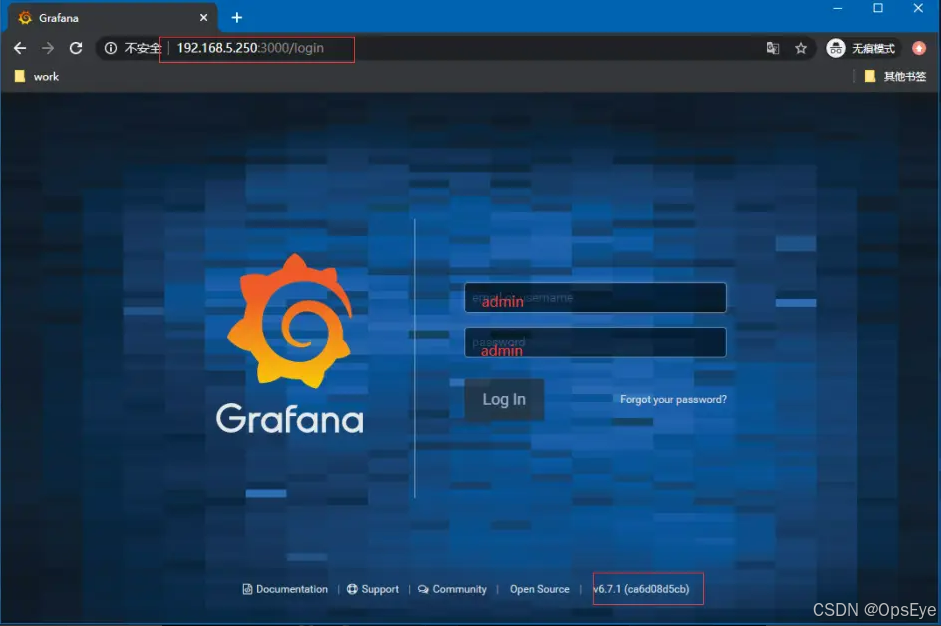941x626 pixels.
Task: Click the address bar URL
Action: (x=250, y=48)
